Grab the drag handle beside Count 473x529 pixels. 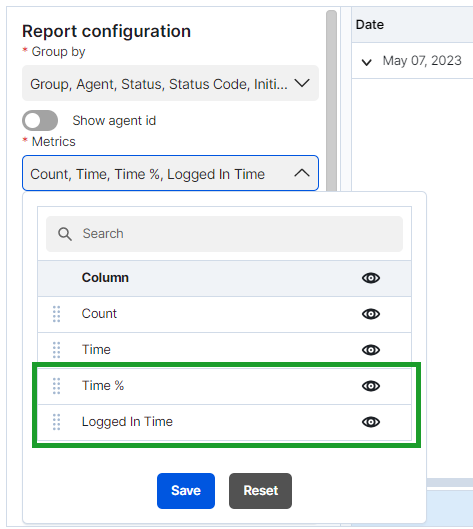[x=56, y=314]
